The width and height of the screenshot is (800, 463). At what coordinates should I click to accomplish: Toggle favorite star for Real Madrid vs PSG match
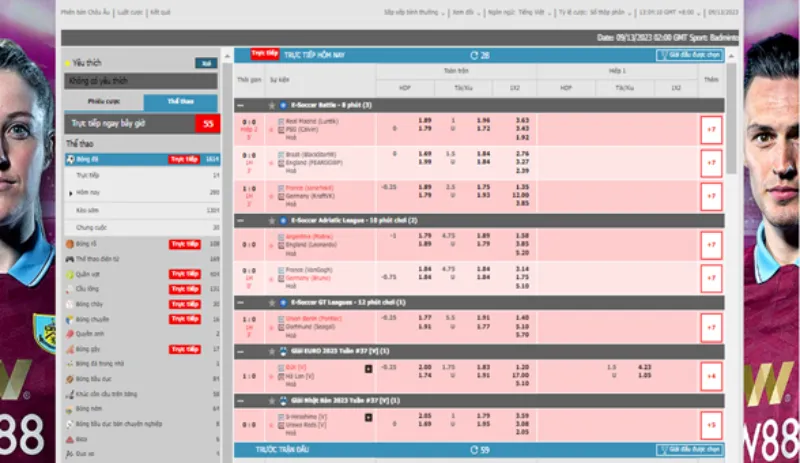[x=271, y=130]
